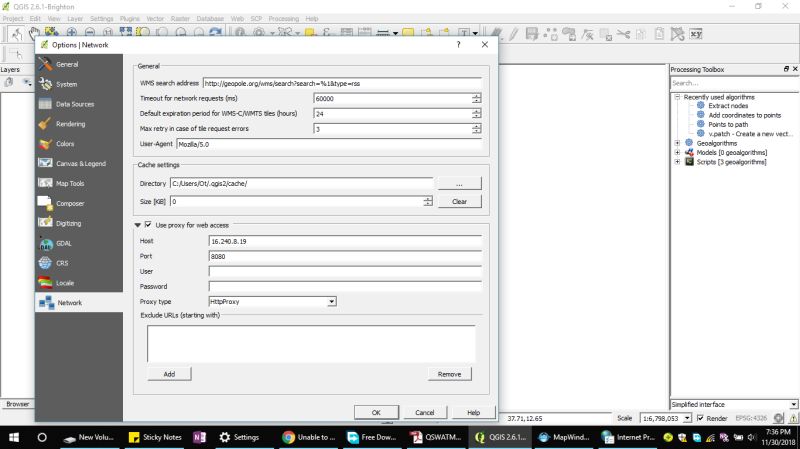Viewport: 800px width, 449px height.
Task: Click the Timeout for network requests field
Action: click(x=392, y=98)
